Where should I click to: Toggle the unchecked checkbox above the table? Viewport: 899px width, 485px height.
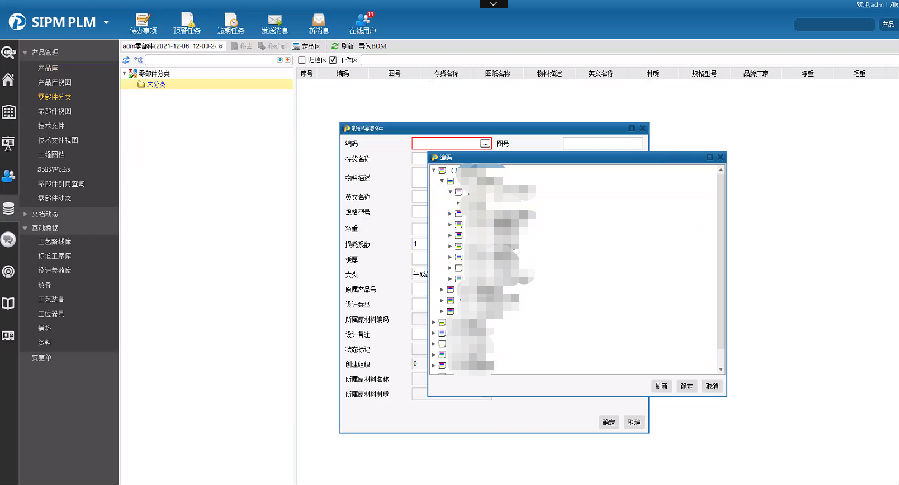(x=302, y=60)
